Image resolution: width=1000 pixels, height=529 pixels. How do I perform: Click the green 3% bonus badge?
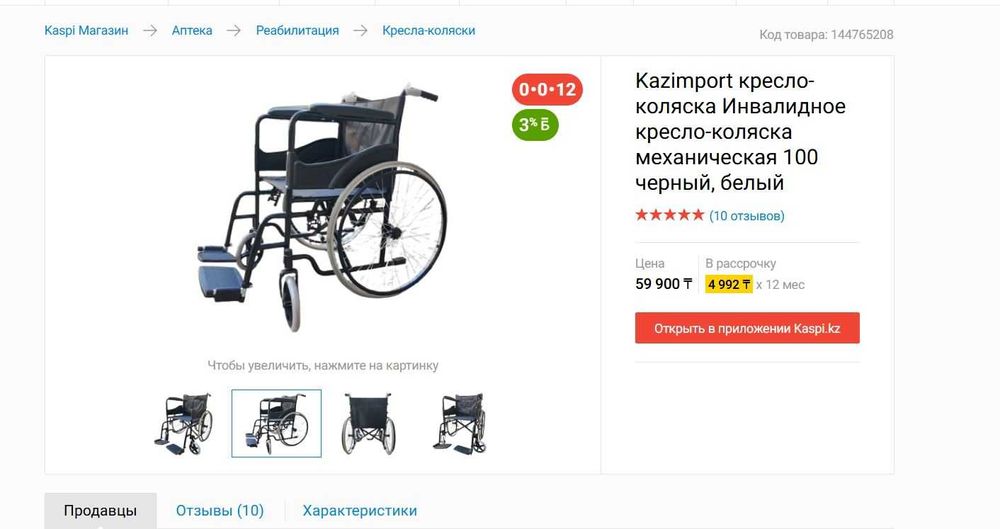pos(534,125)
